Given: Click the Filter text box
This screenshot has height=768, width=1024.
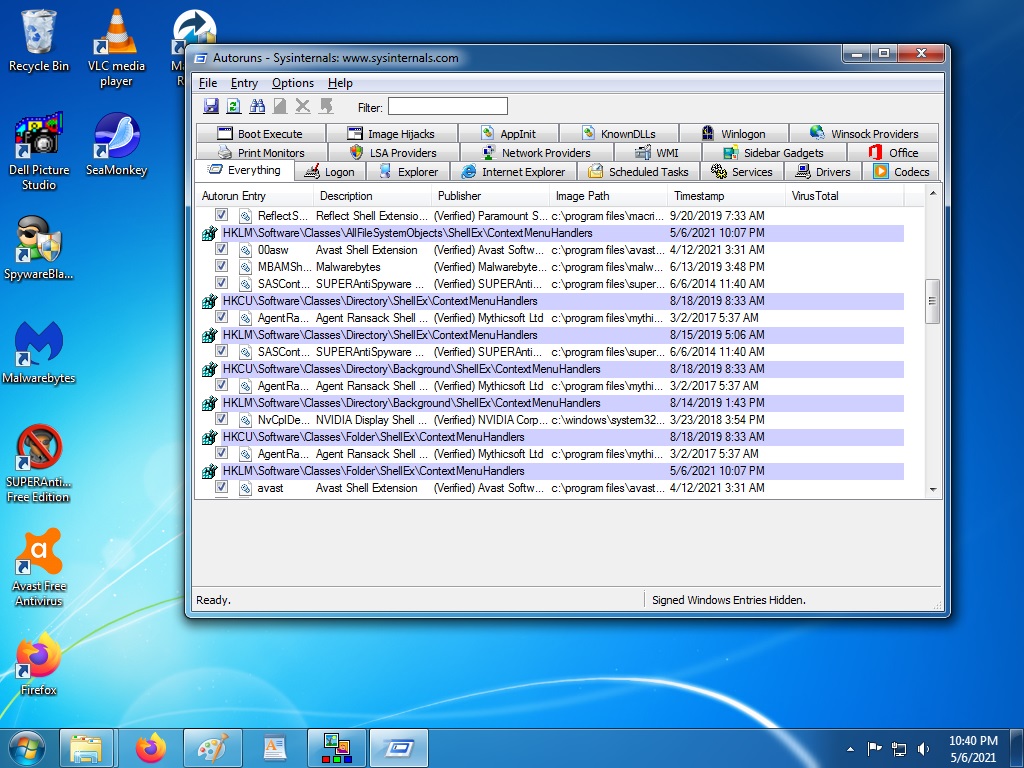Looking at the screenshot, I should (x=447, y=106).
